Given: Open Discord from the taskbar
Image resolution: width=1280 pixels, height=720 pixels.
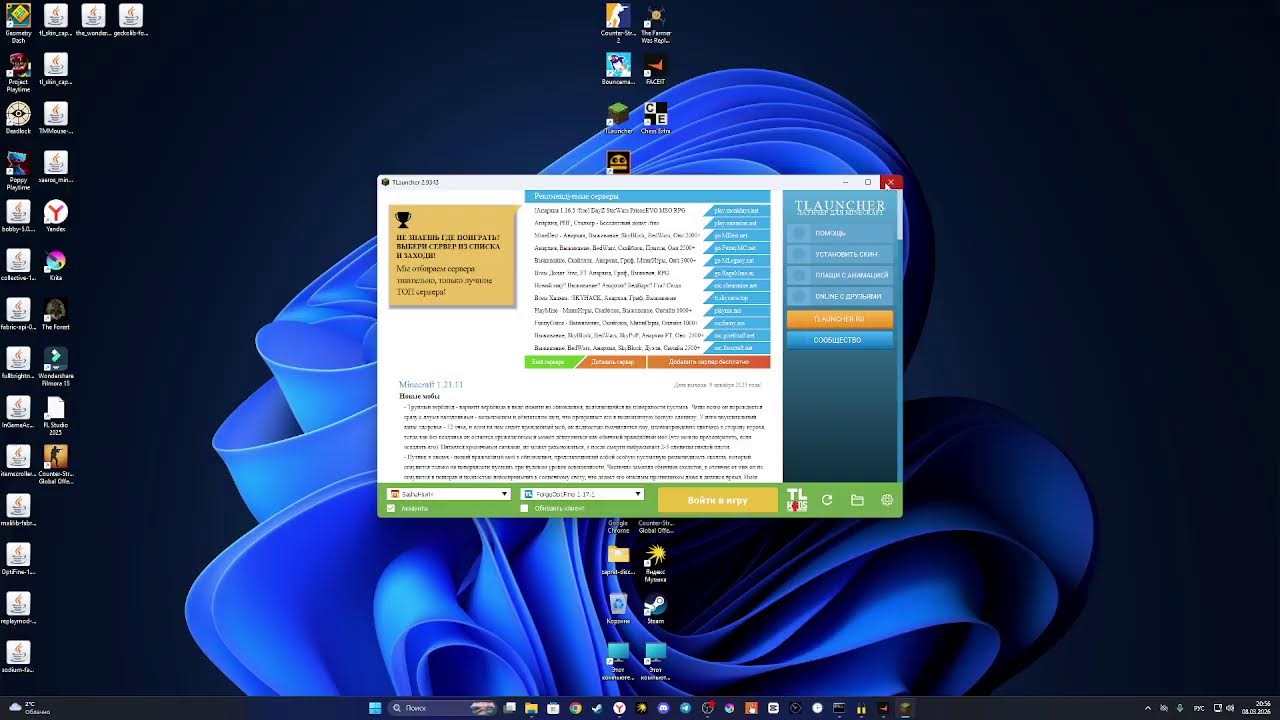Looking at the screenshot, I should coord(663,708).
